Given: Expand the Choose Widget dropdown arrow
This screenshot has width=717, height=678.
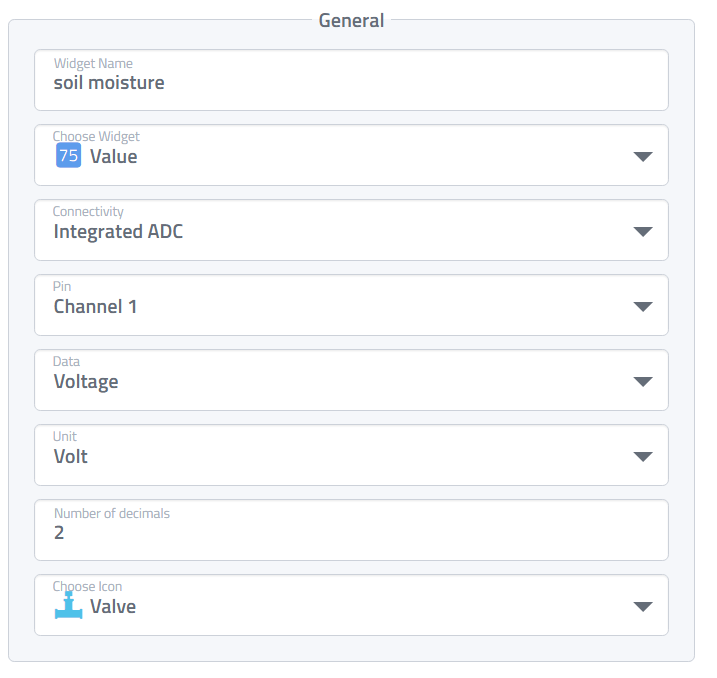Looking at the screenshot, I should pos(643,157).
